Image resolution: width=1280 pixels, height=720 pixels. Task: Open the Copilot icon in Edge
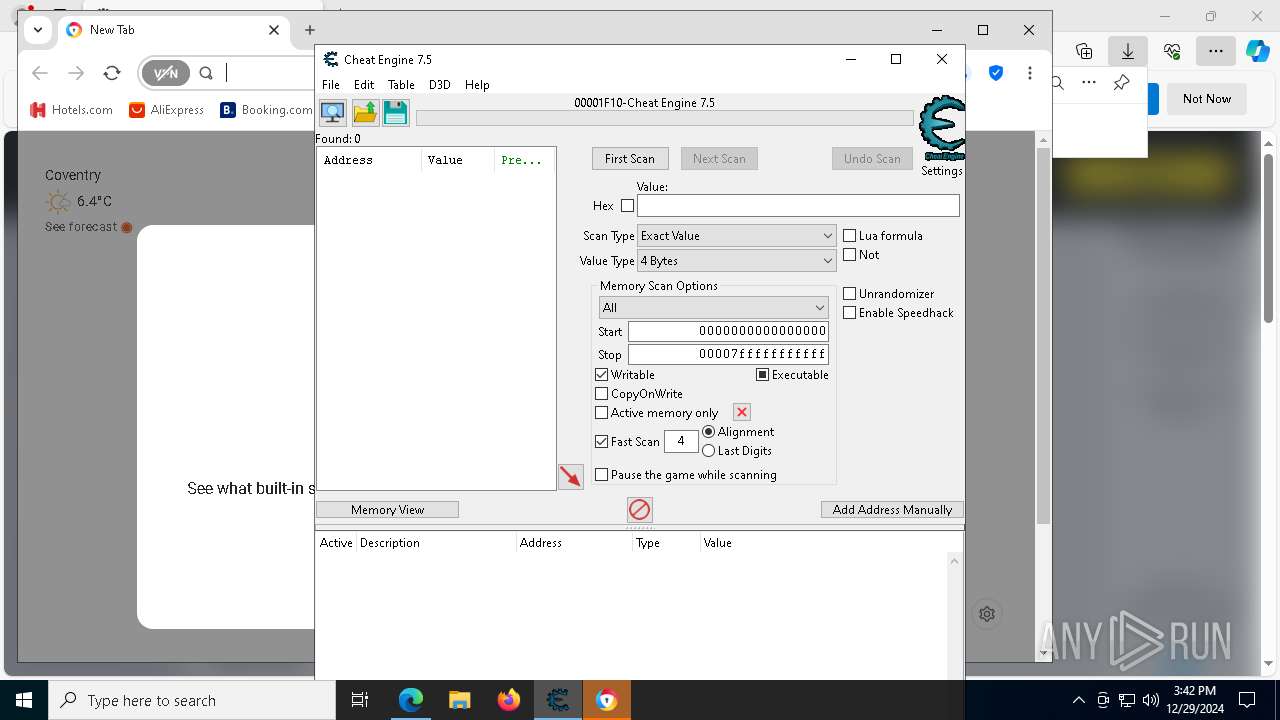[1258, 51]
